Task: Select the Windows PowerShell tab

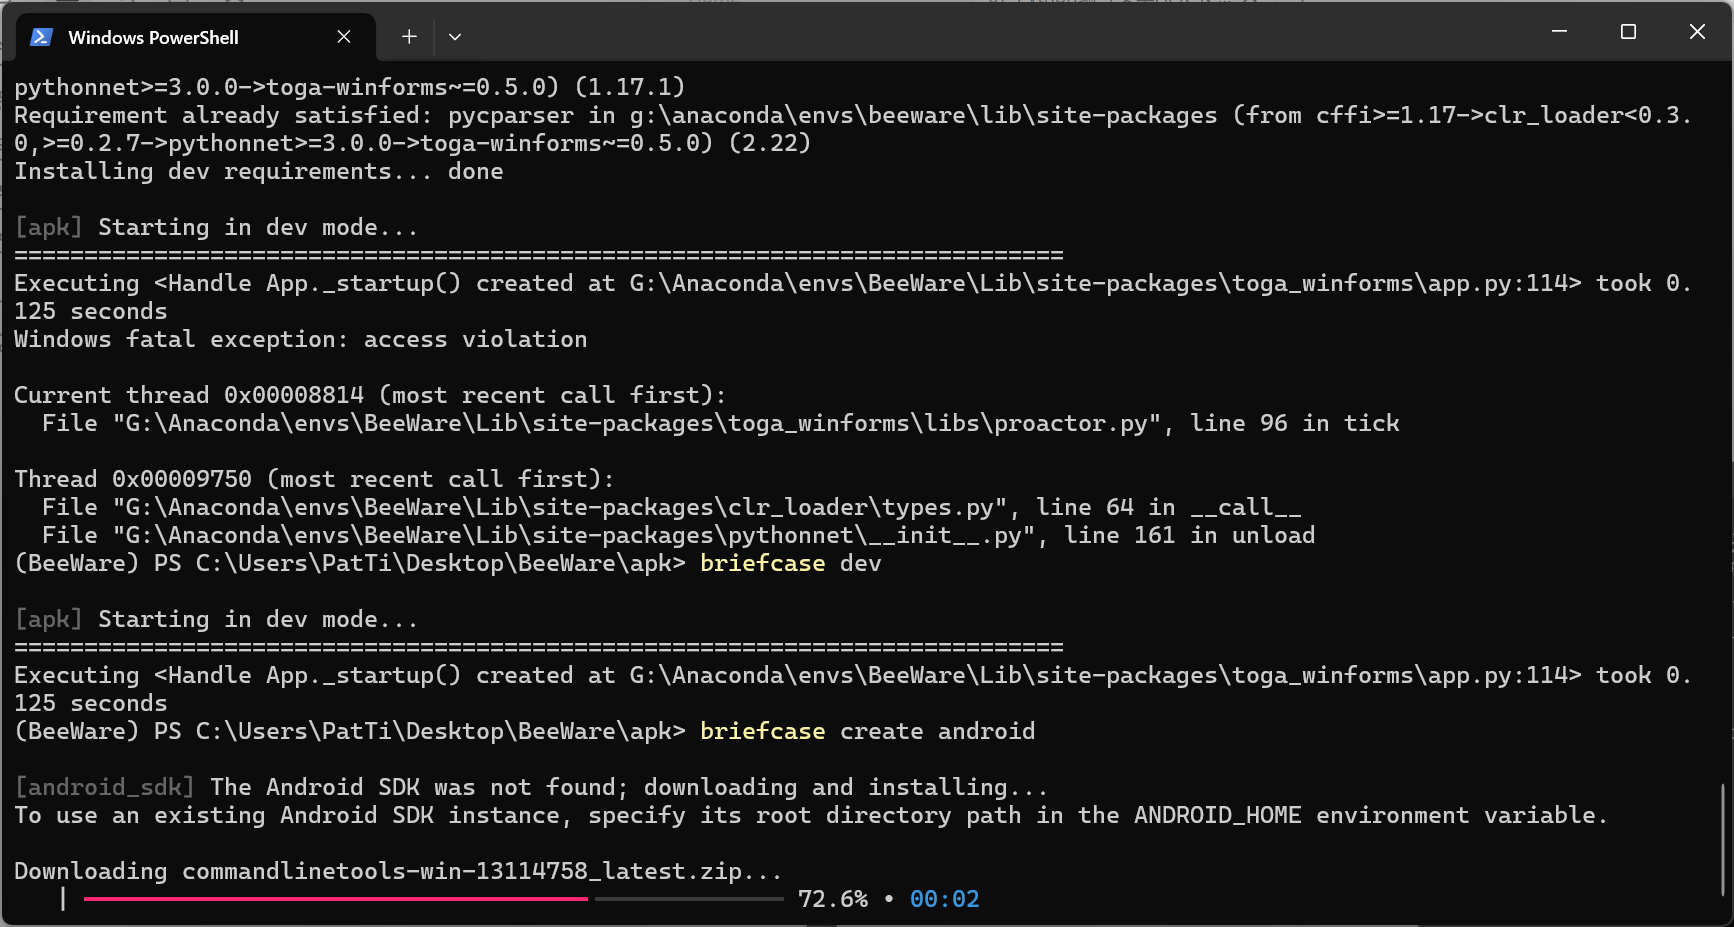Action: point(195,37)
